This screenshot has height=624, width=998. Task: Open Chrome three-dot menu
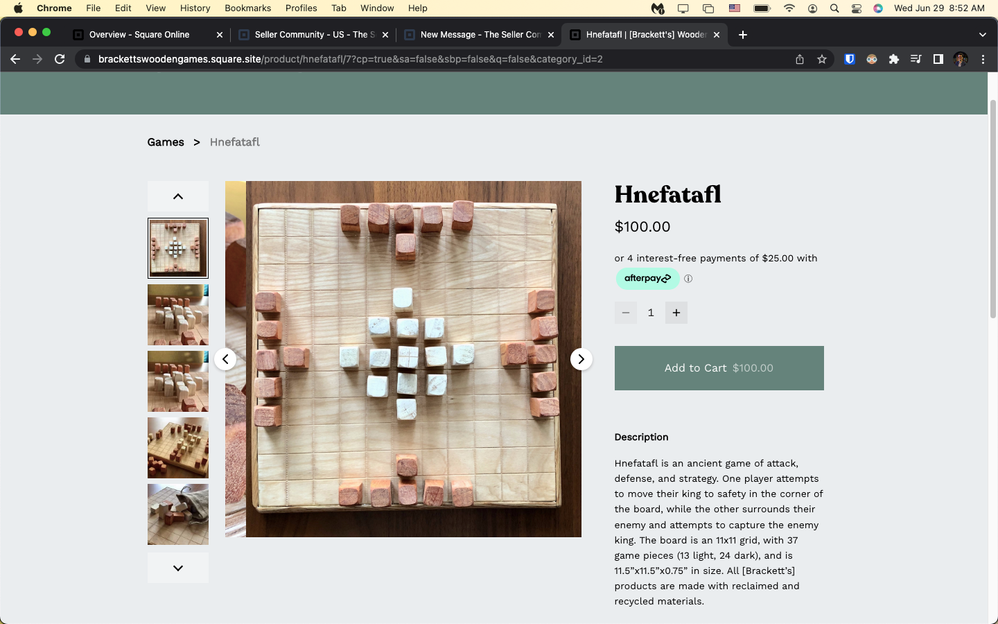click(x=983, y=59)
